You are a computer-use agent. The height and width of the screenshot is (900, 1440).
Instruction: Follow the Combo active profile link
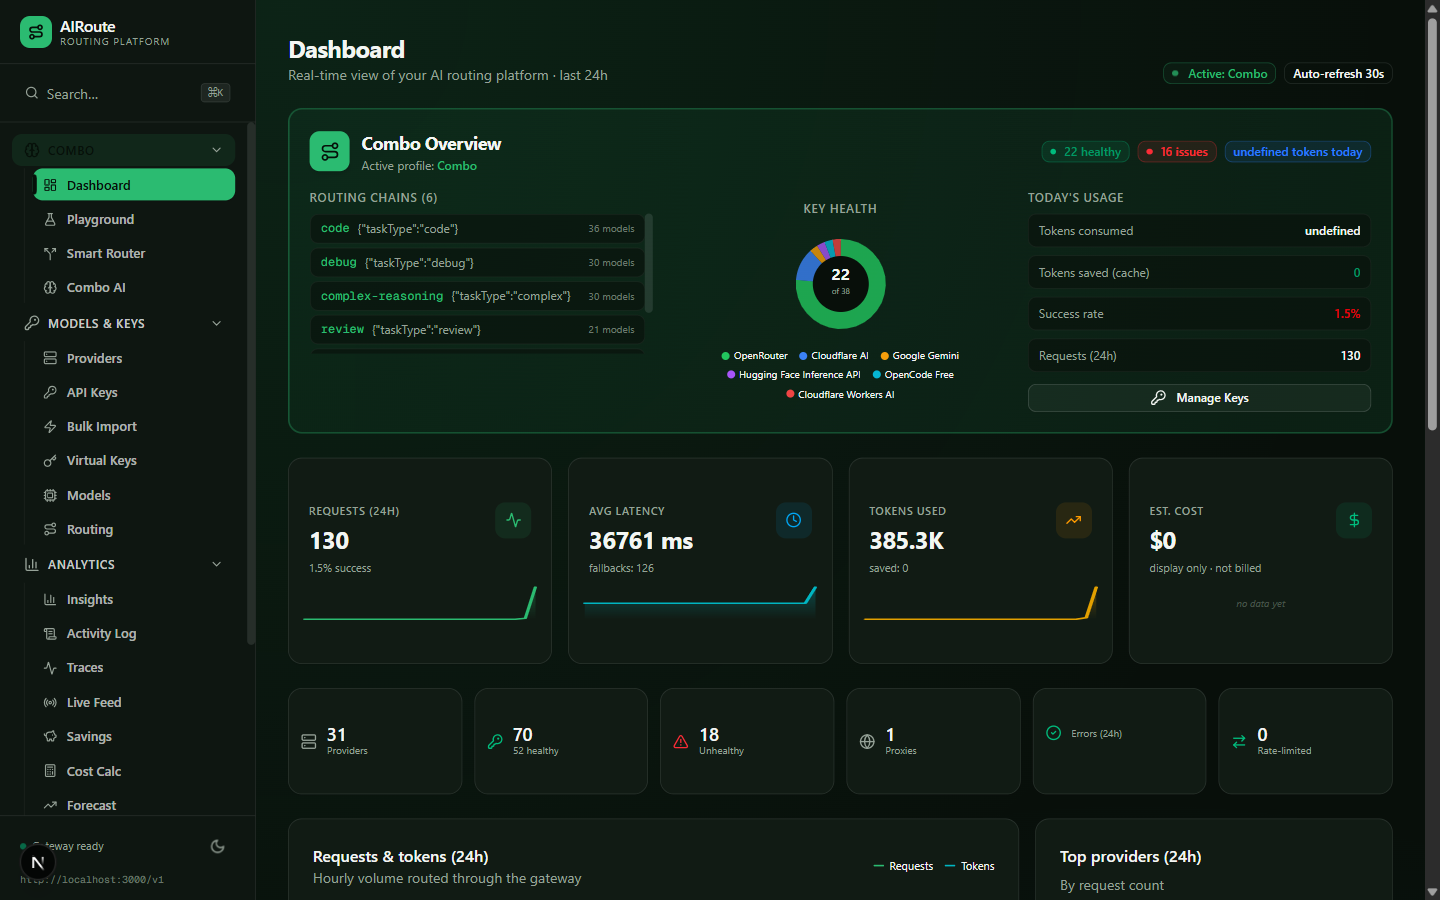coord(457,166)
